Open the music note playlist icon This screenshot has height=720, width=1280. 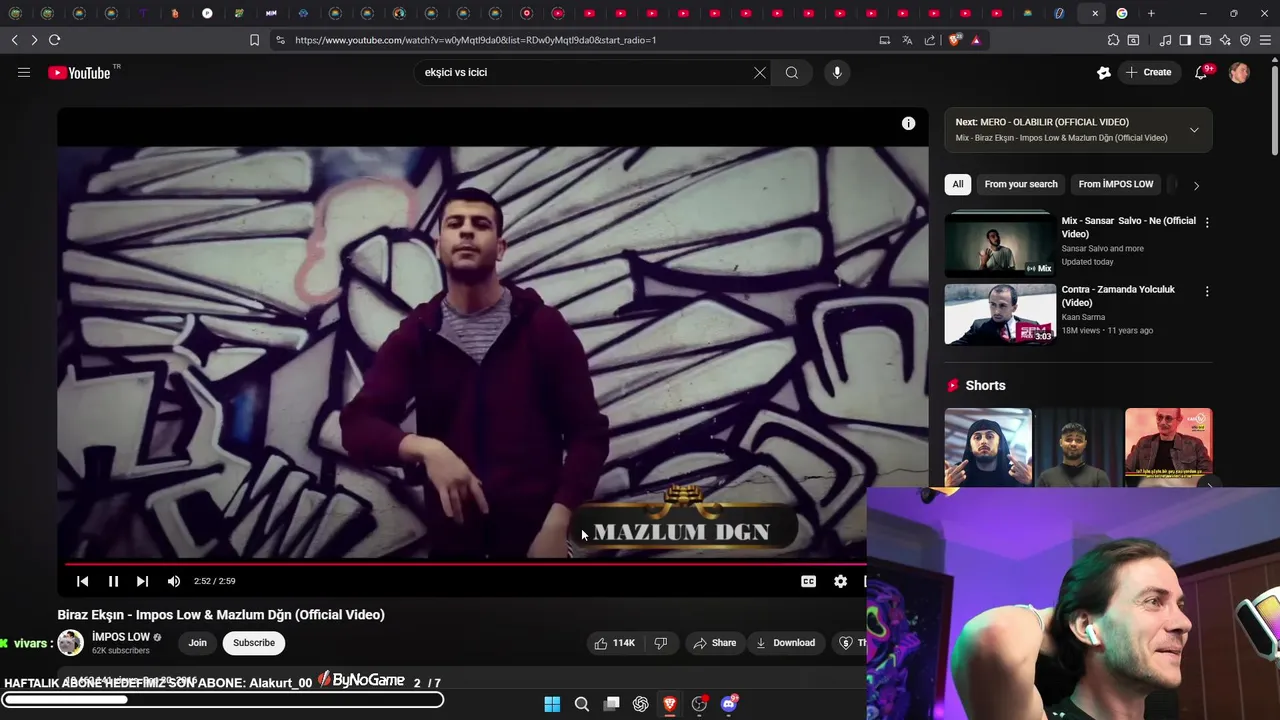click(1165, 40)
